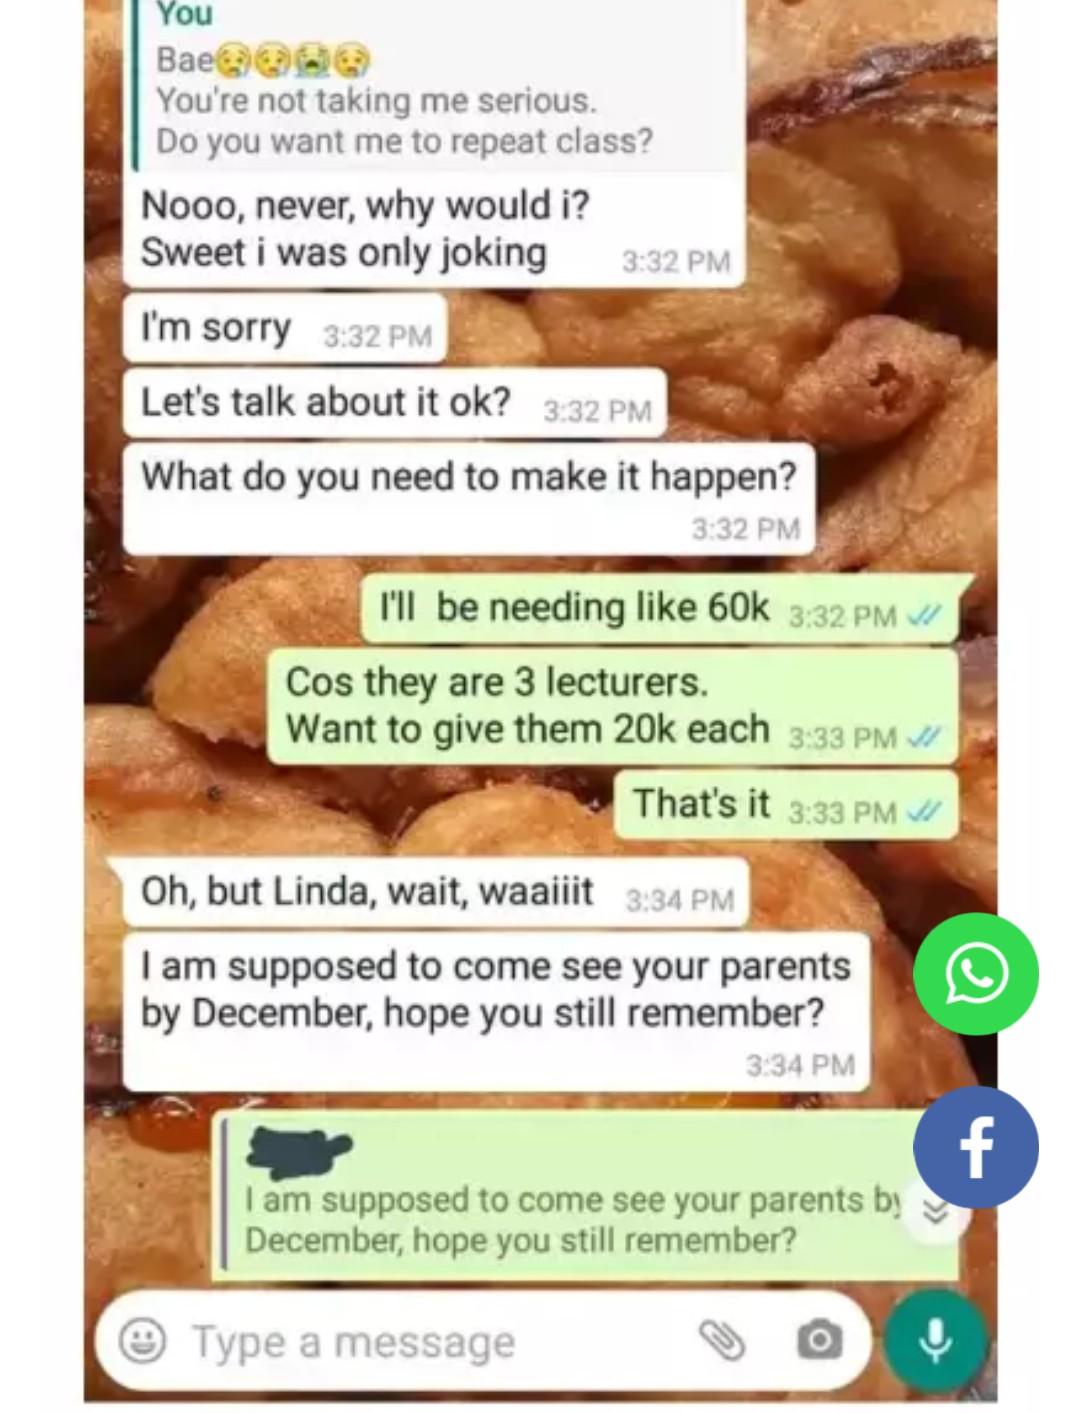Tap the quoted reply preview from You
The height and width of the screenshot is (1413, 1080).
[440, 84]
